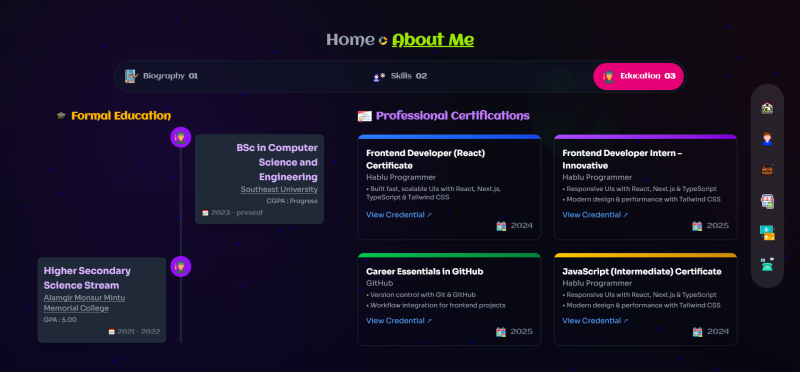Click the payment cards icon in side dock
This screenshot has width=800, height=372.
(x=767, y=233)
